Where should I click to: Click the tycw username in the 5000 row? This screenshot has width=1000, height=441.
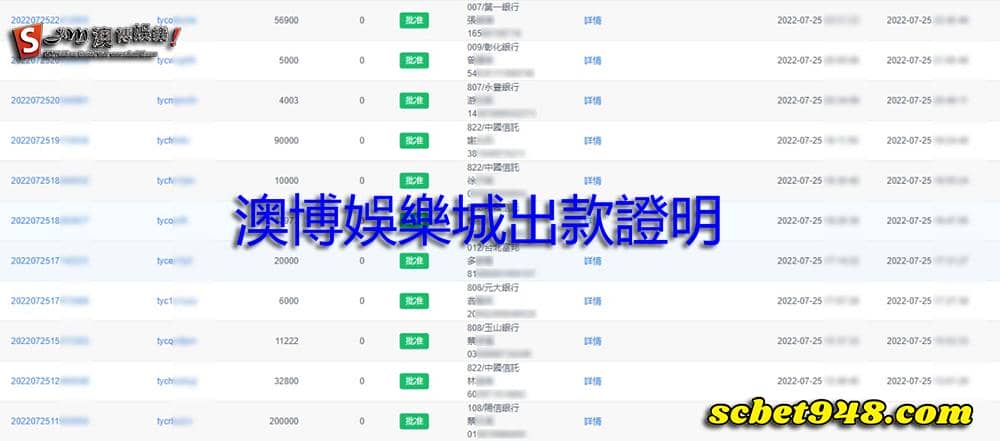pos(177,61)
